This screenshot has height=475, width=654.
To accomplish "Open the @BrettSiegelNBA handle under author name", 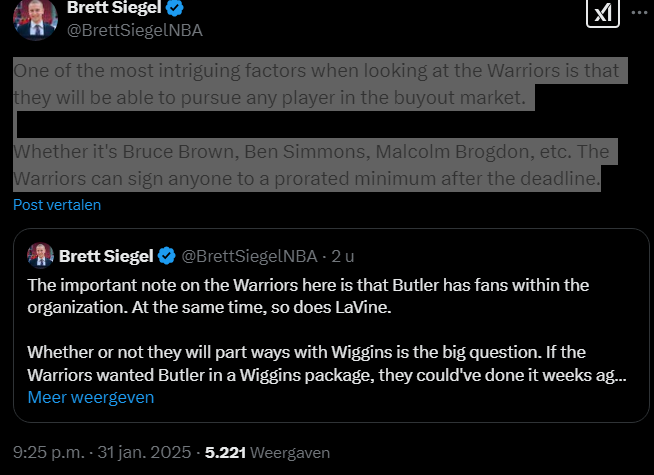I will coord(134,30).
